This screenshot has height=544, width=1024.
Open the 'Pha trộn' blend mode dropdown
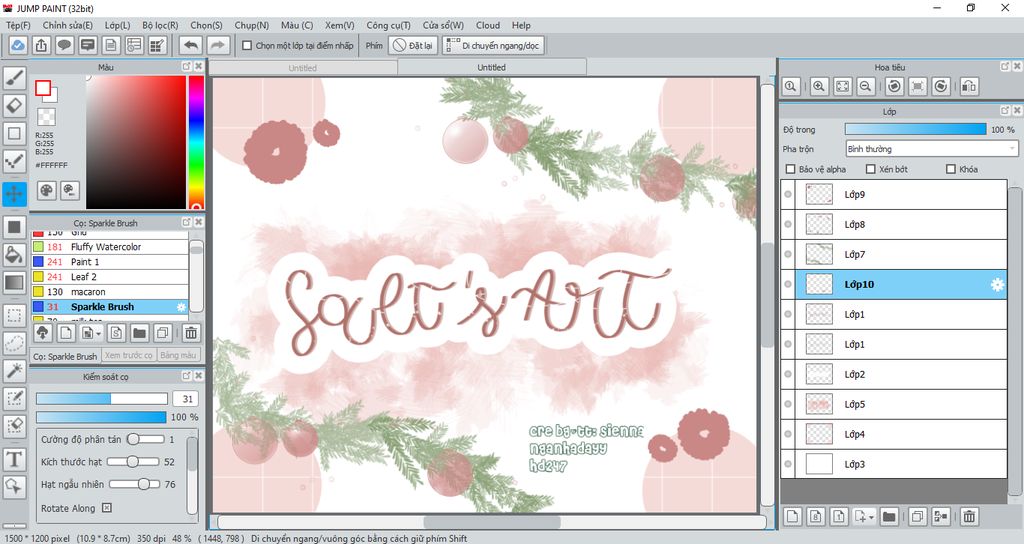(932, 149)
